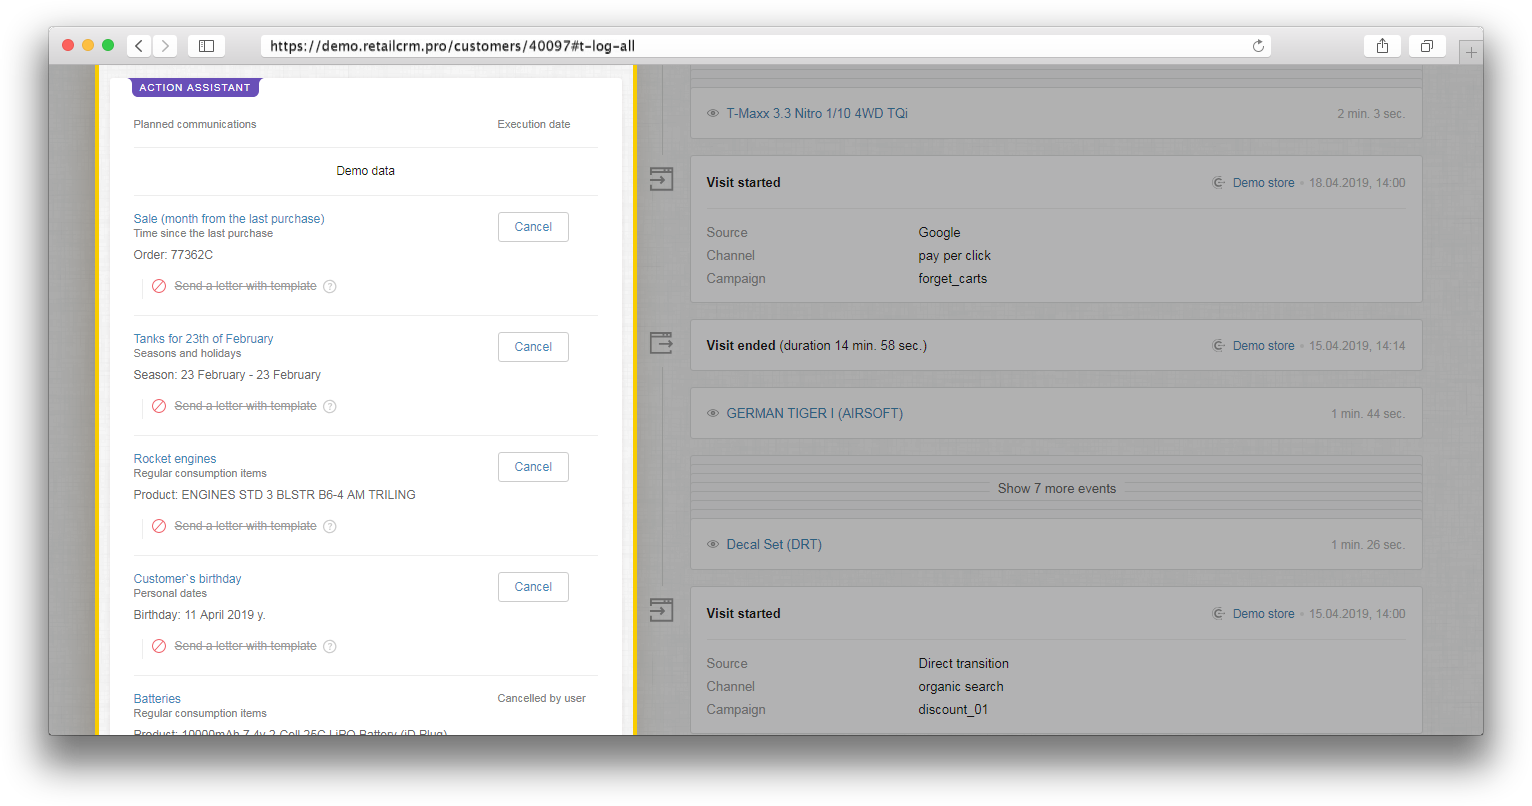Screen dimensions: 1532x806
Task: Click the Demo data heading
Action: [x=365, y=171]
